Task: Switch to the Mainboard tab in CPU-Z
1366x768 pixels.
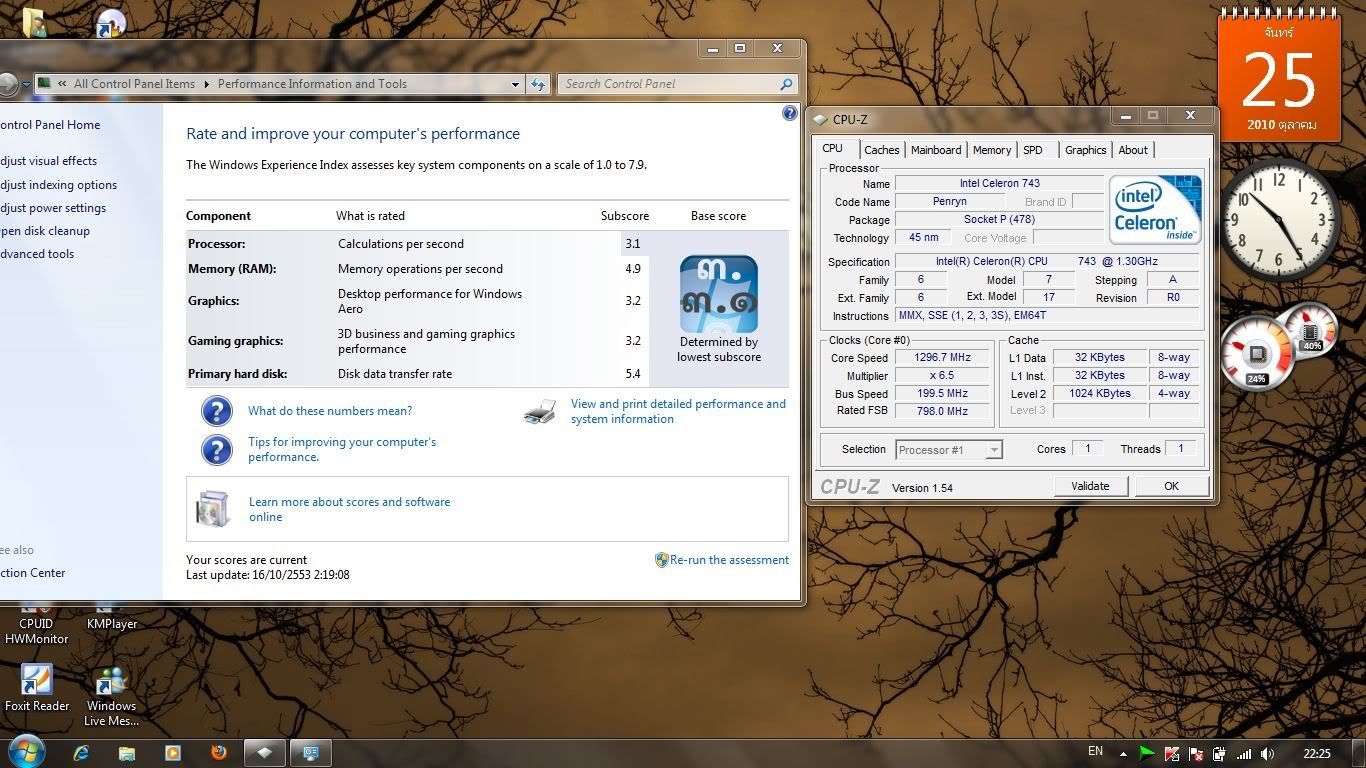Action: [x=936, y=150]
